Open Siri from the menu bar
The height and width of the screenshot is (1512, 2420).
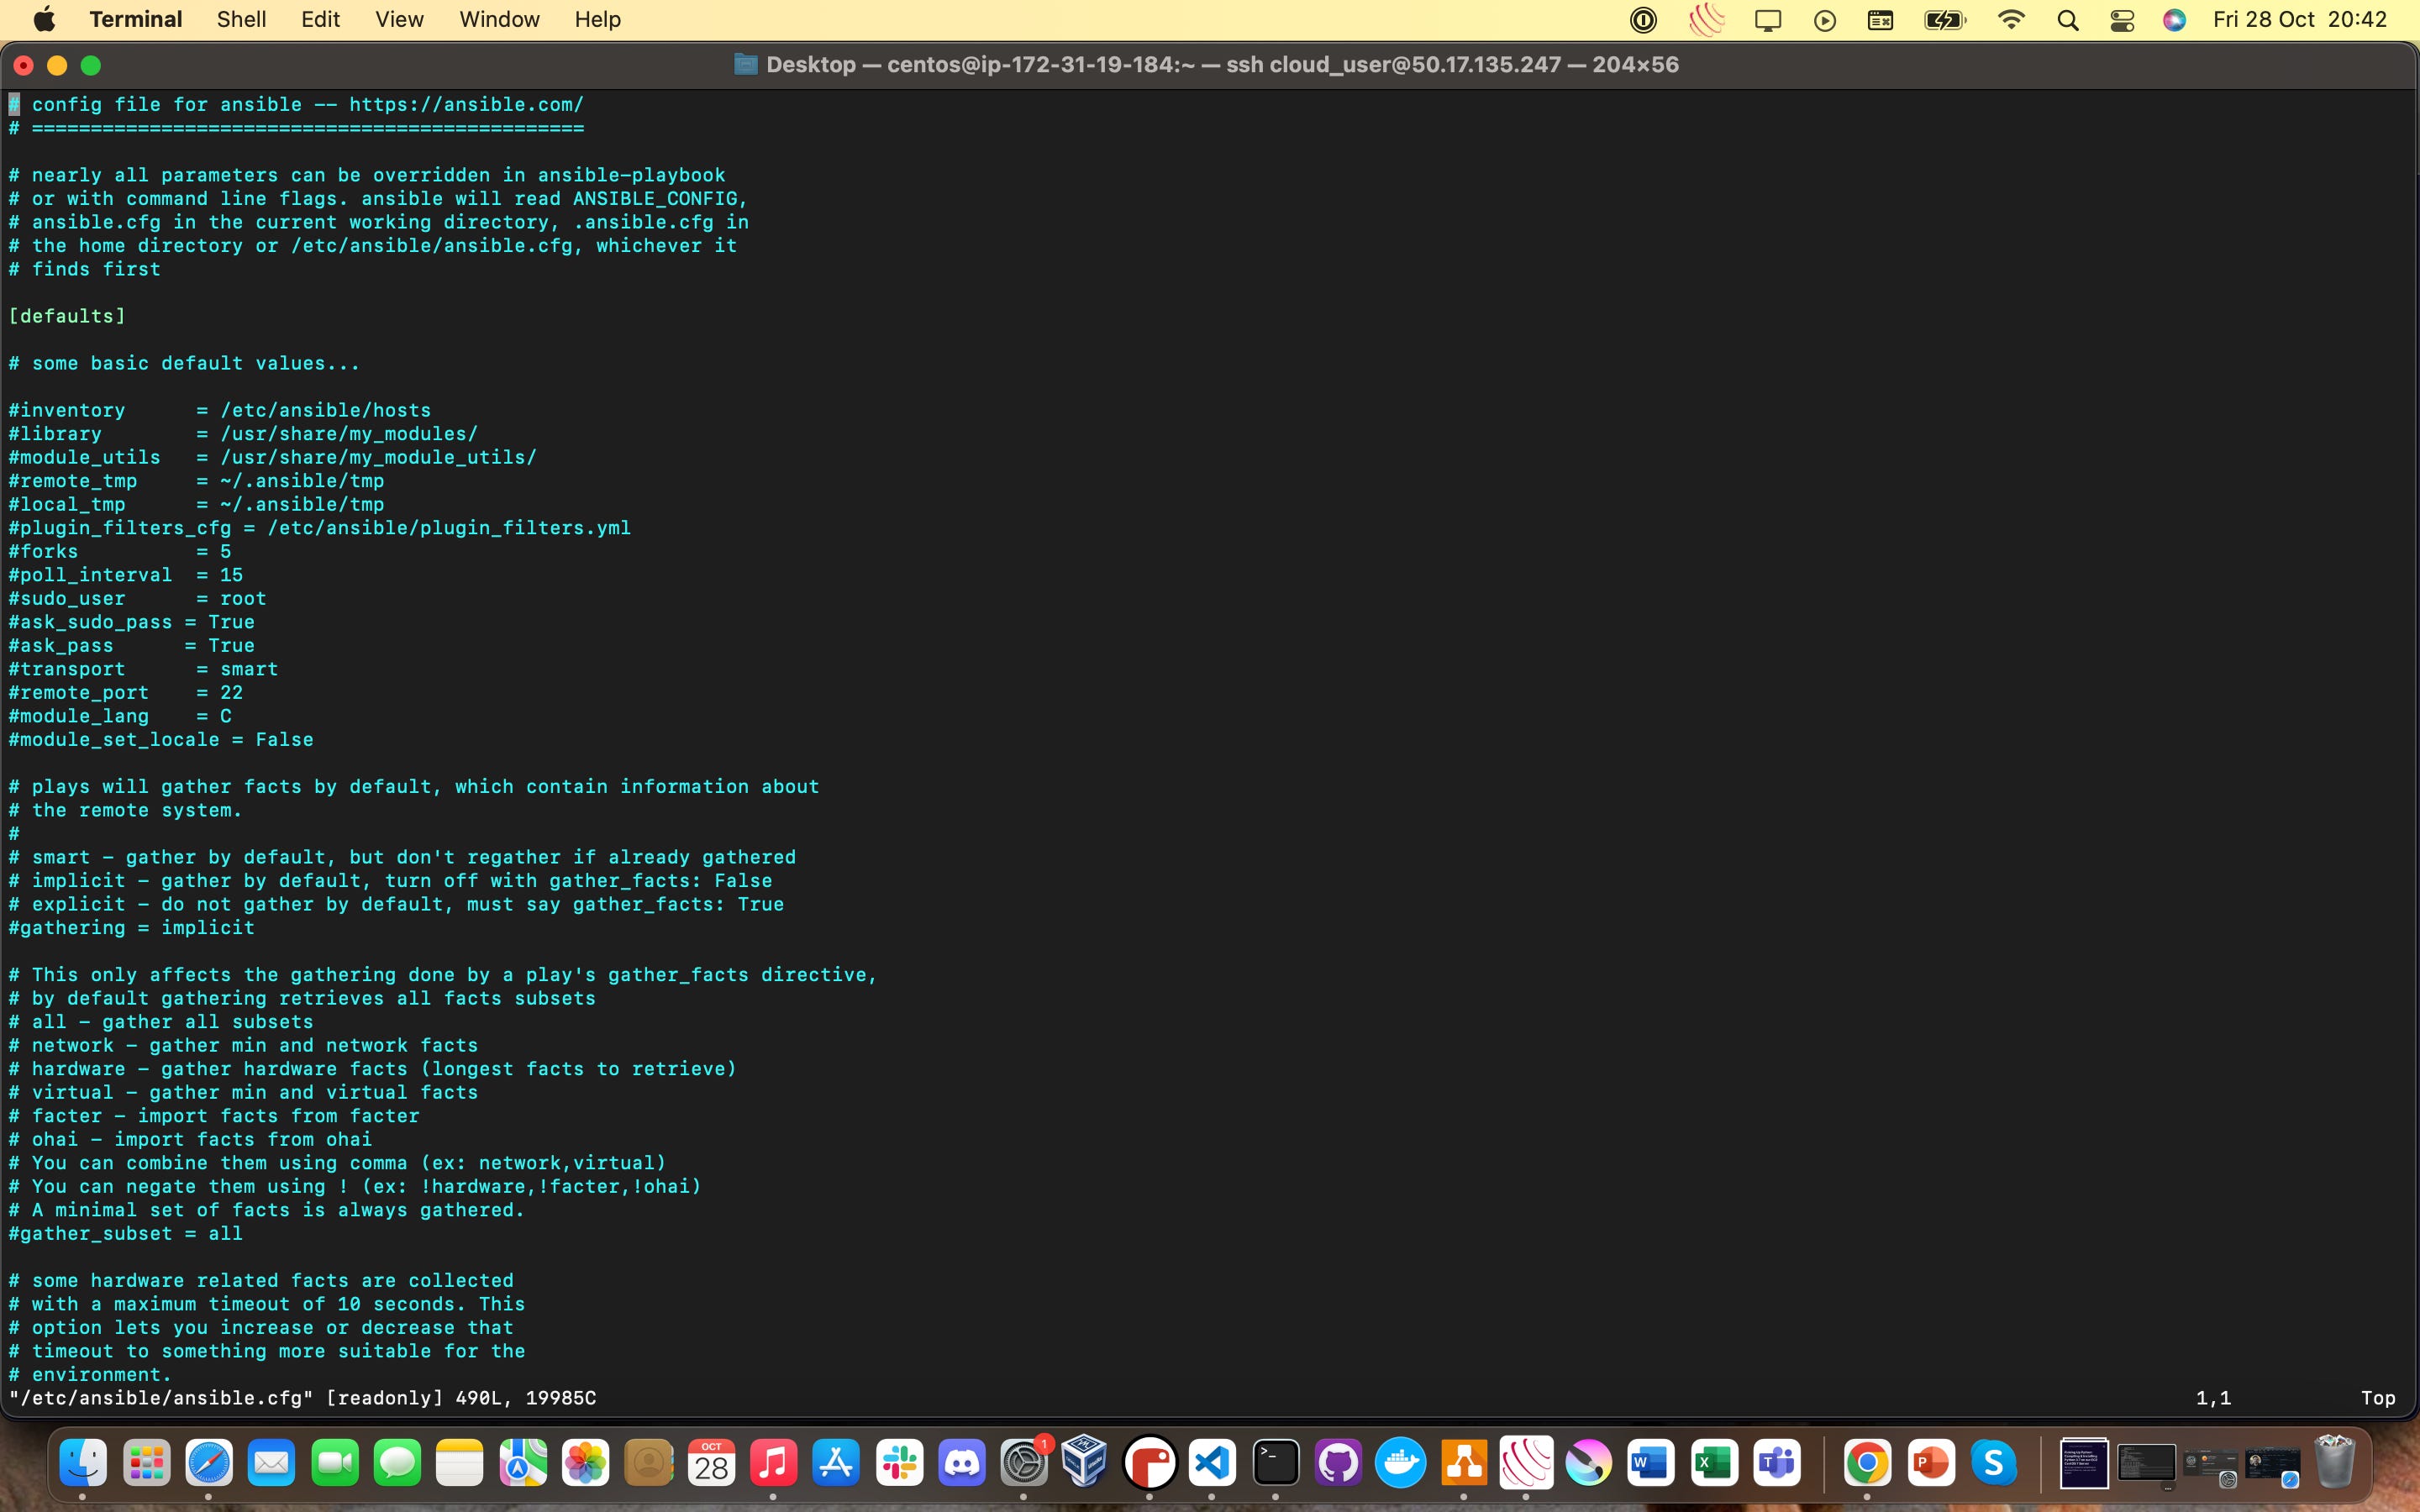[2174, 20]
